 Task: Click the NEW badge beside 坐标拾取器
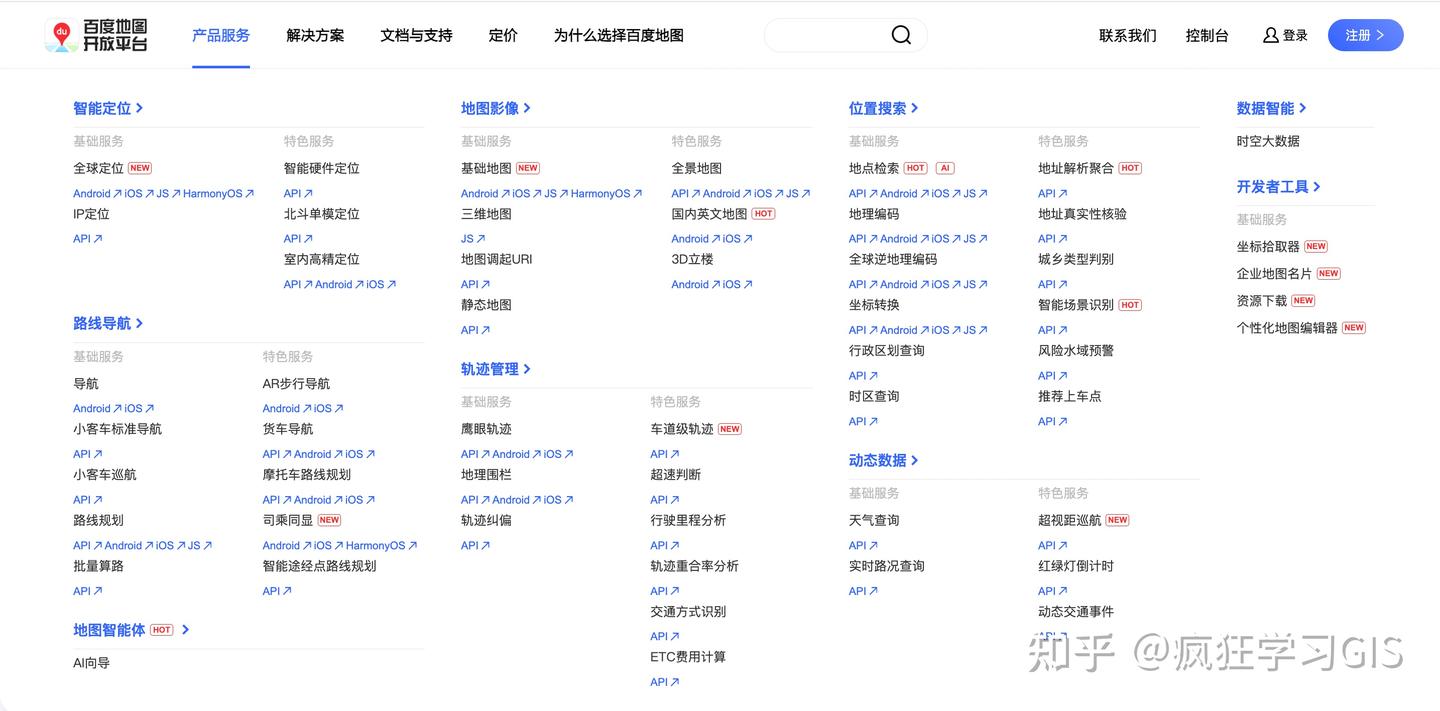(x=1316, y=246)
